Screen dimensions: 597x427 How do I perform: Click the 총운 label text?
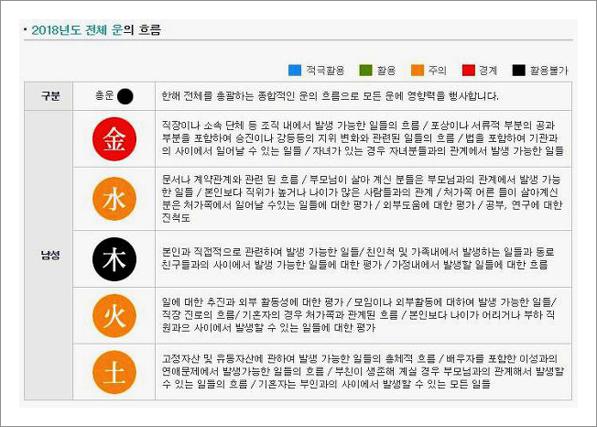pos(105,96)
